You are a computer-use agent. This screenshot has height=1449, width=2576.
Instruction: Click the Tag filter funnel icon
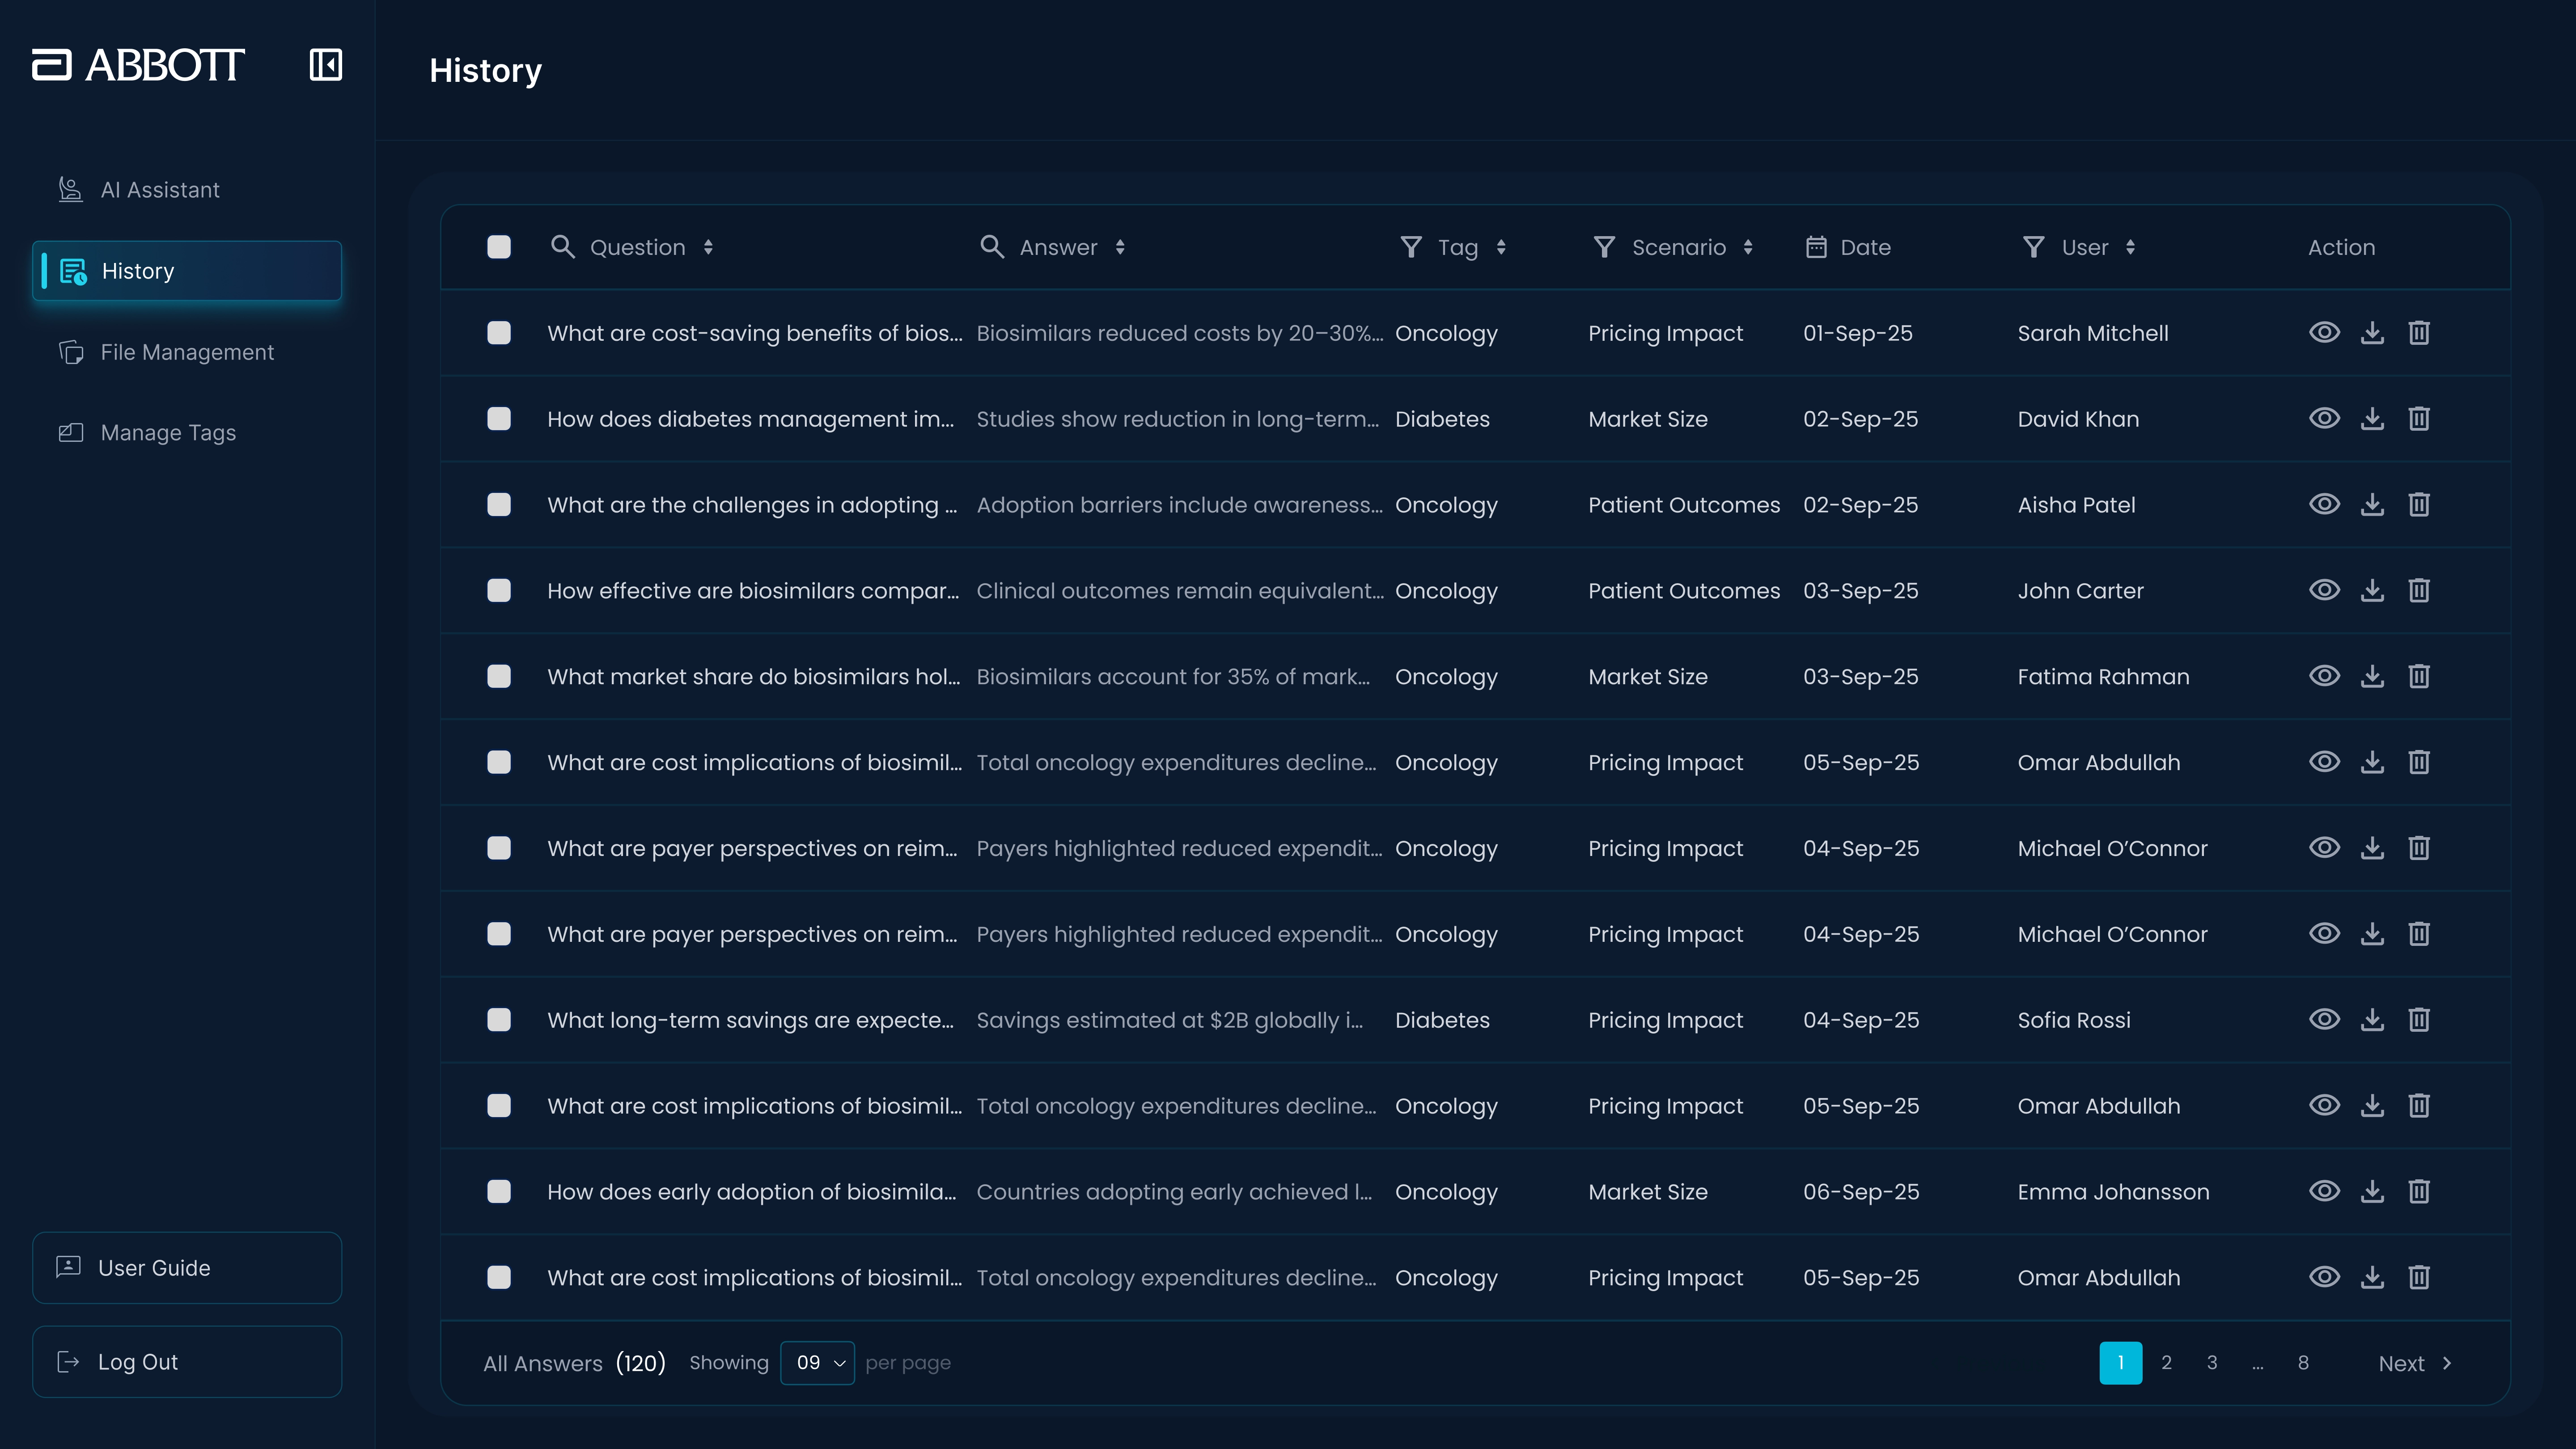(x=1410, y=247)
